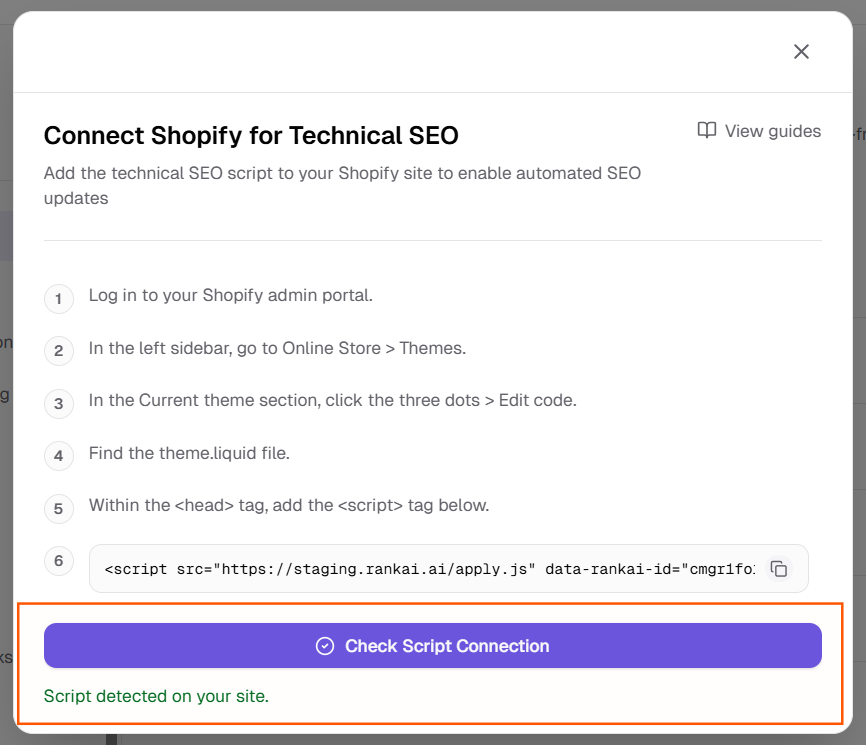This screenshot has height=745, width=866.
Task: Click the orange-highlighted connection section
Action: (432, 660)
